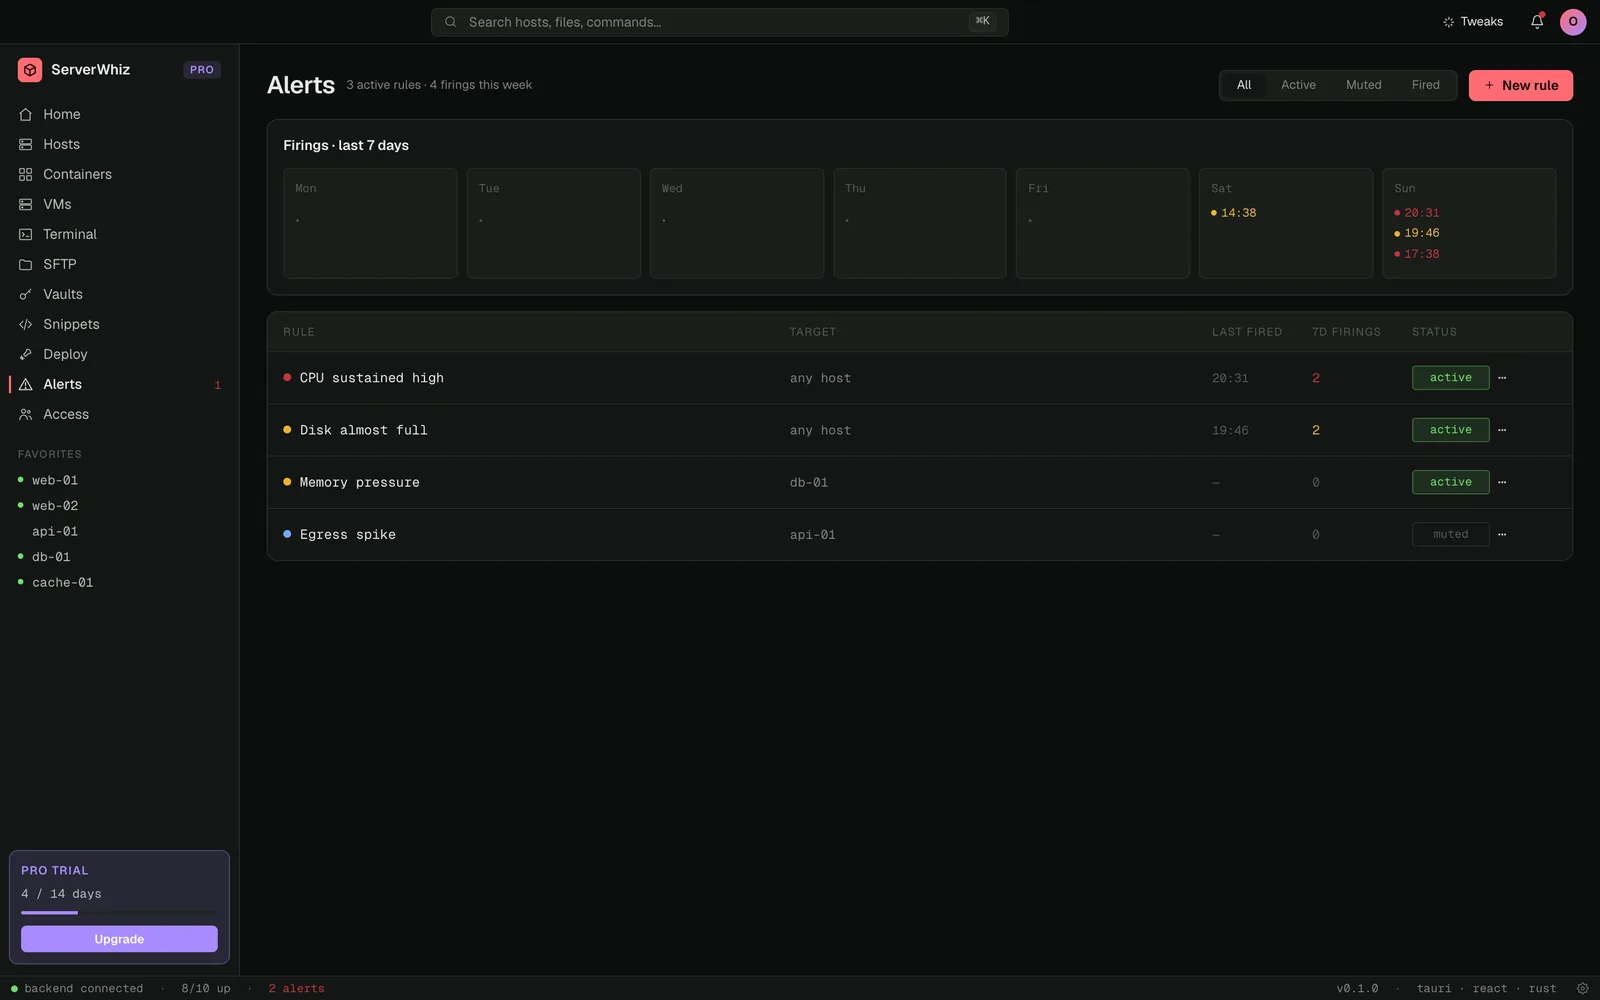The width and height of the screenshot is (1600, 1000).
Task: Click the 2 alerts status bar entry
Action: click(296, 988)
